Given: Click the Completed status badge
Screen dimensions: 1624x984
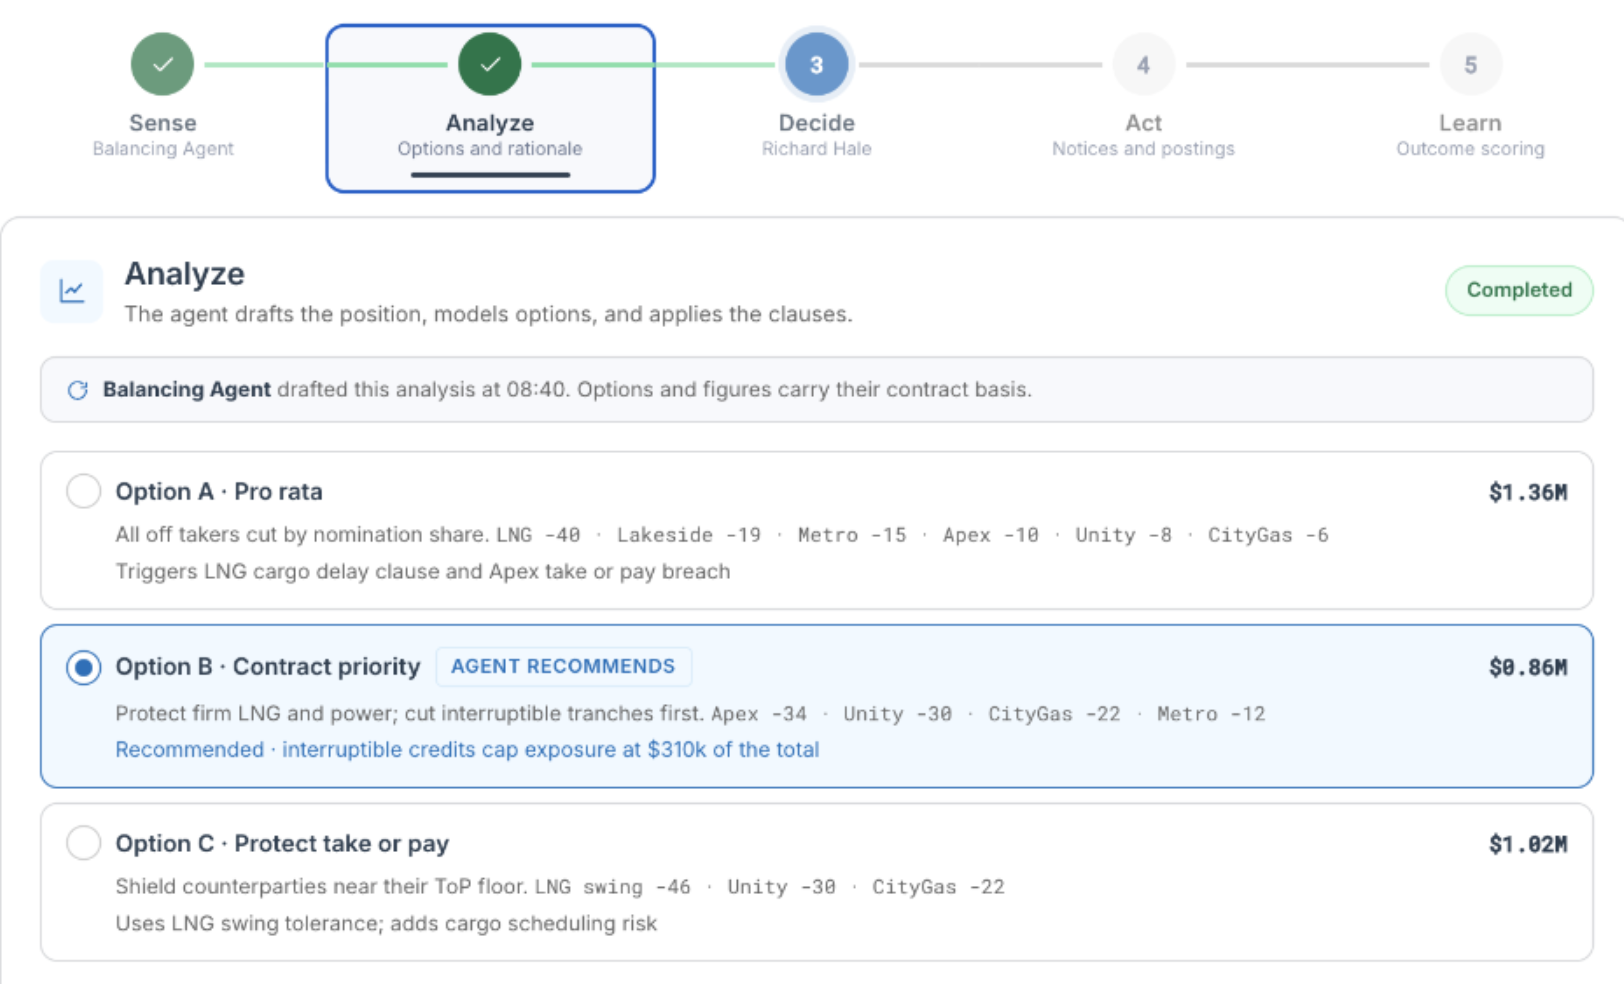Looking at the screenshot, I should tap(1519, 290).
